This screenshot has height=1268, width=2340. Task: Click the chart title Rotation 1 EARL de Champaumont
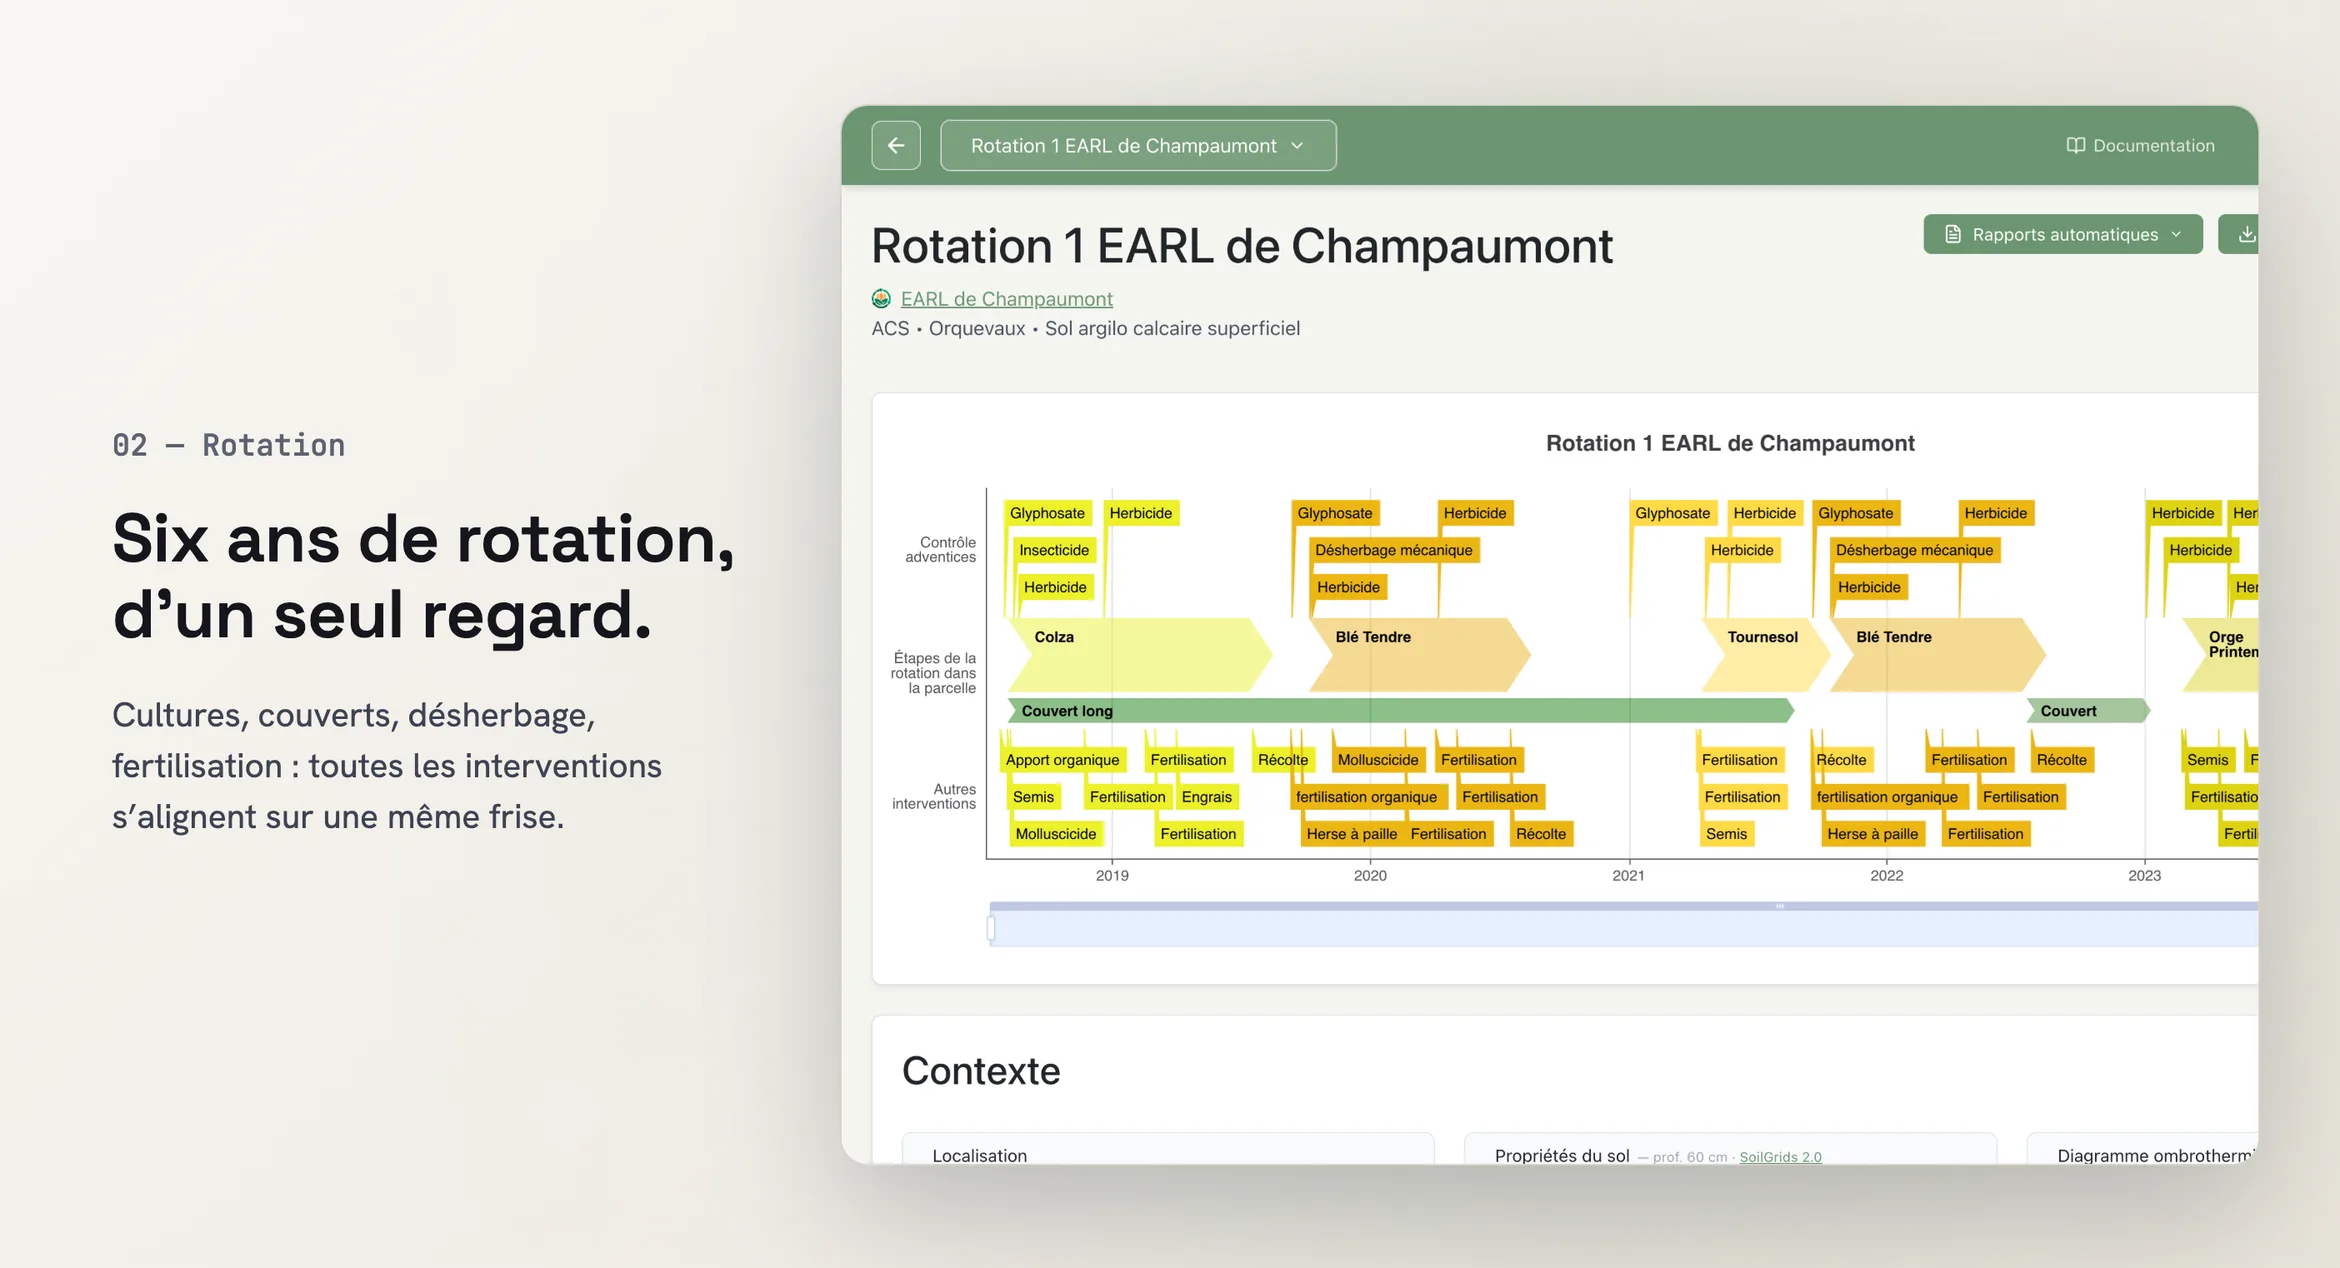point(1730,443)
